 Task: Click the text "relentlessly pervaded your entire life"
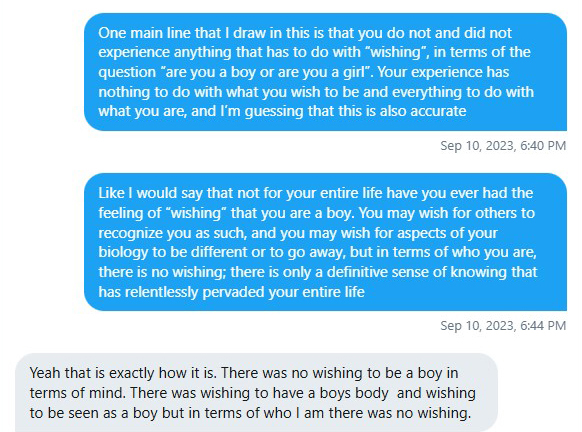244,292
